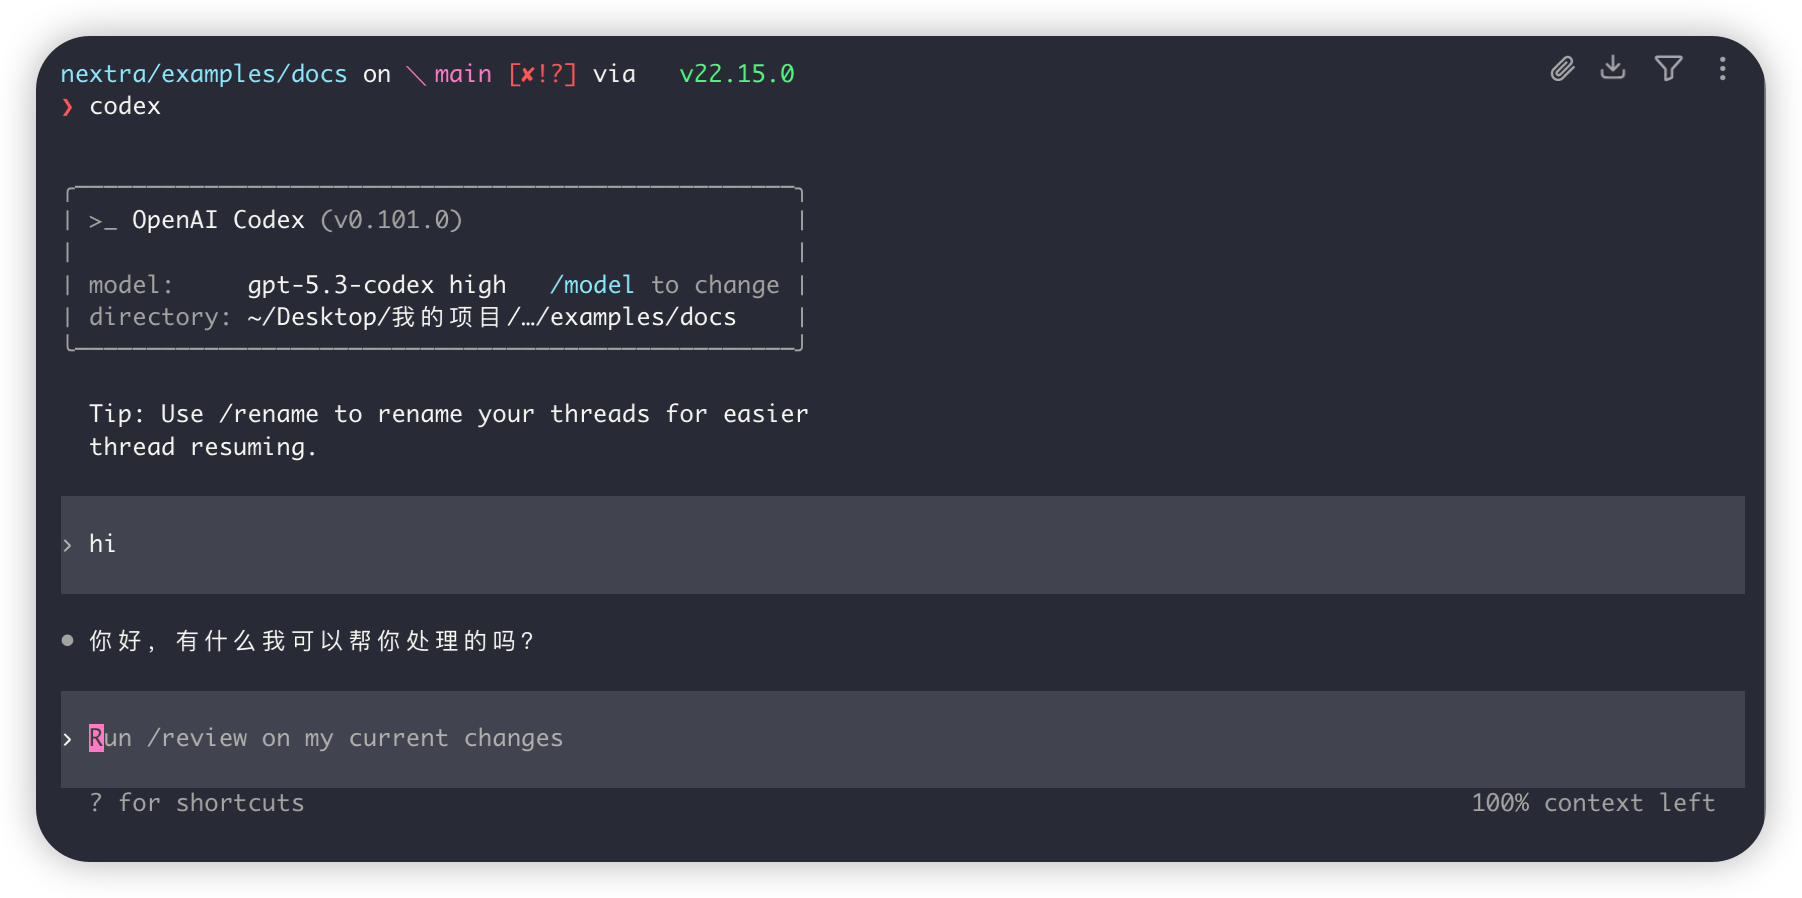The image size is (1802, 898).
Task: Click the bullet marker beside the Chinese reply
Action: (x=67, y=641)
